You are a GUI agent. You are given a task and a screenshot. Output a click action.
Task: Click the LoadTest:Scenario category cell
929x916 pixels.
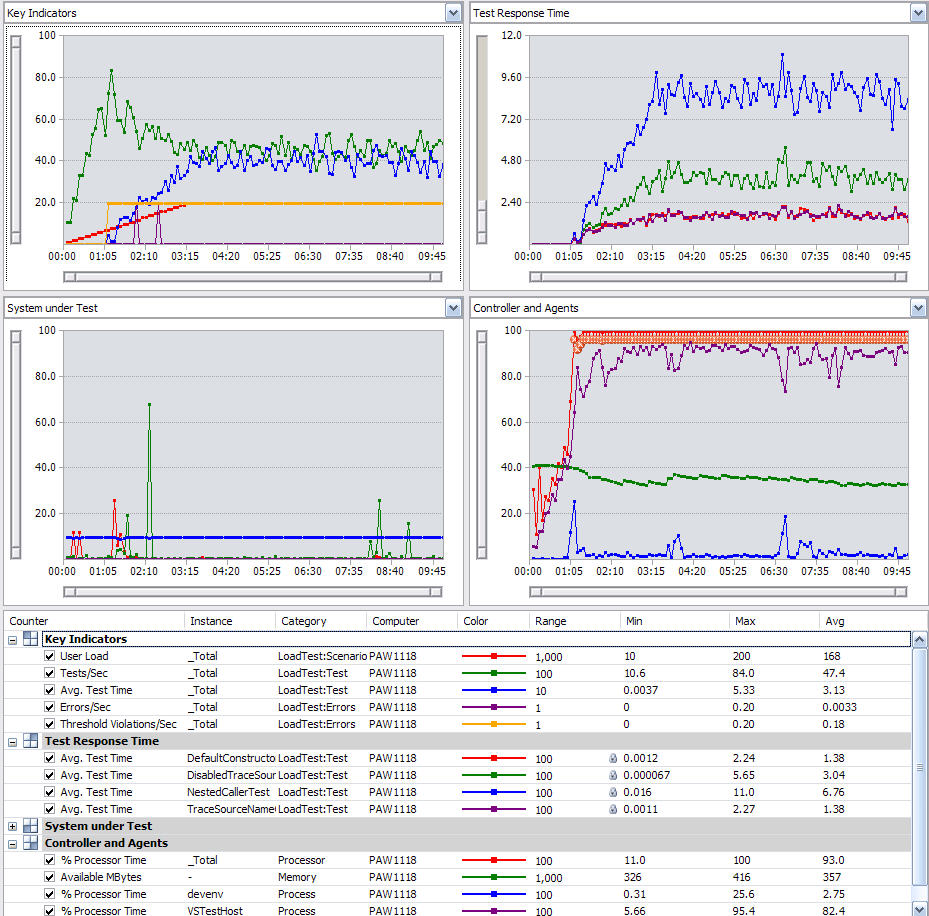[322, 656]
